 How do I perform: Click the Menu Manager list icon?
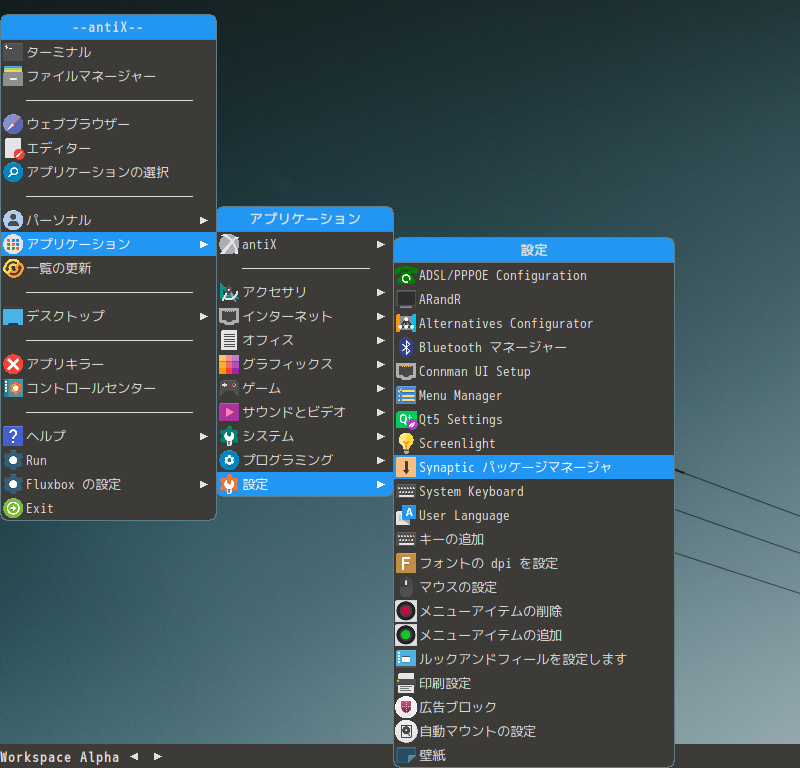point(406,395)
